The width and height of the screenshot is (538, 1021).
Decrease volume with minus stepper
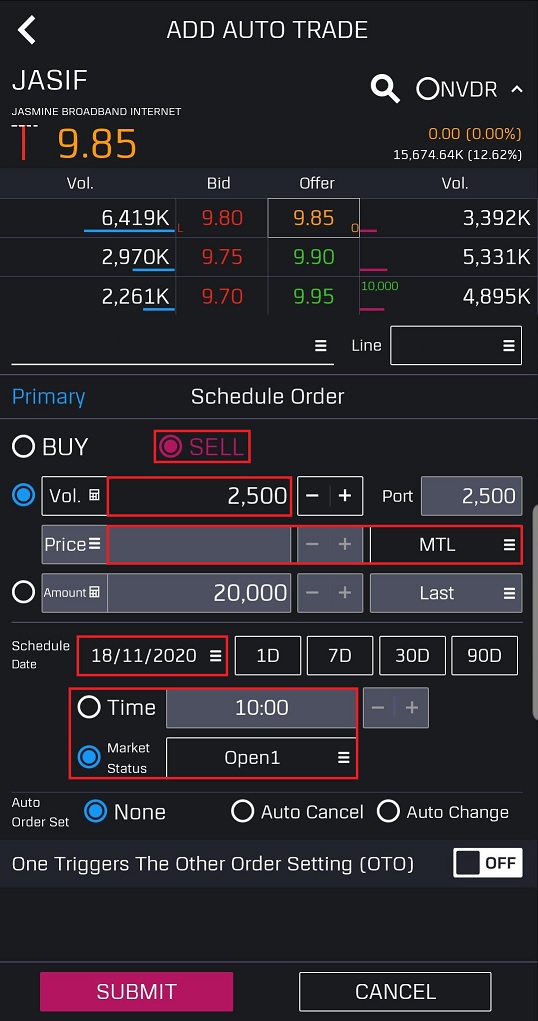click(313, 496)
